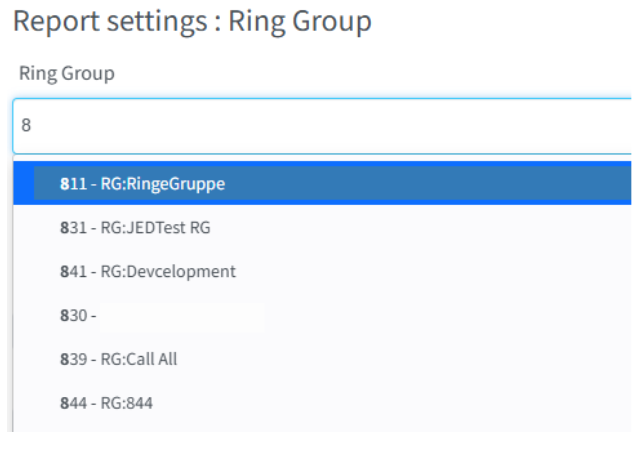Click the number 844 in the list

pos(74,403)
